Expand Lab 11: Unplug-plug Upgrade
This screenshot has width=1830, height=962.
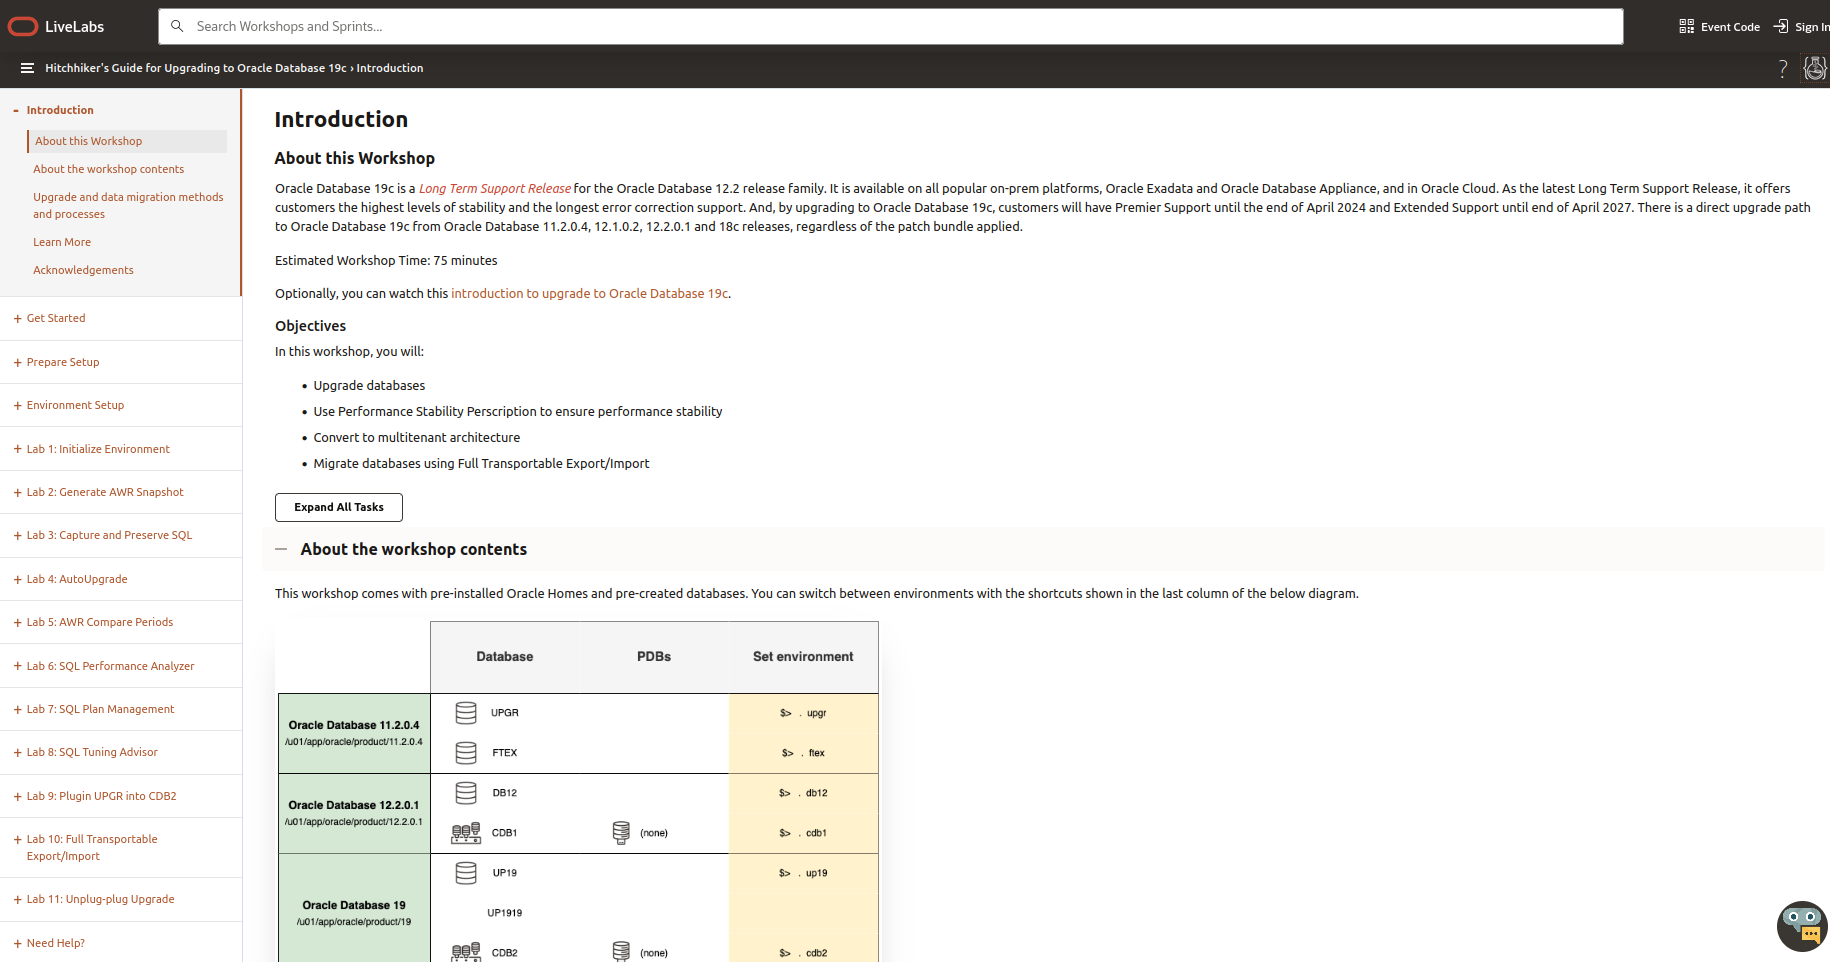[18, 900]
